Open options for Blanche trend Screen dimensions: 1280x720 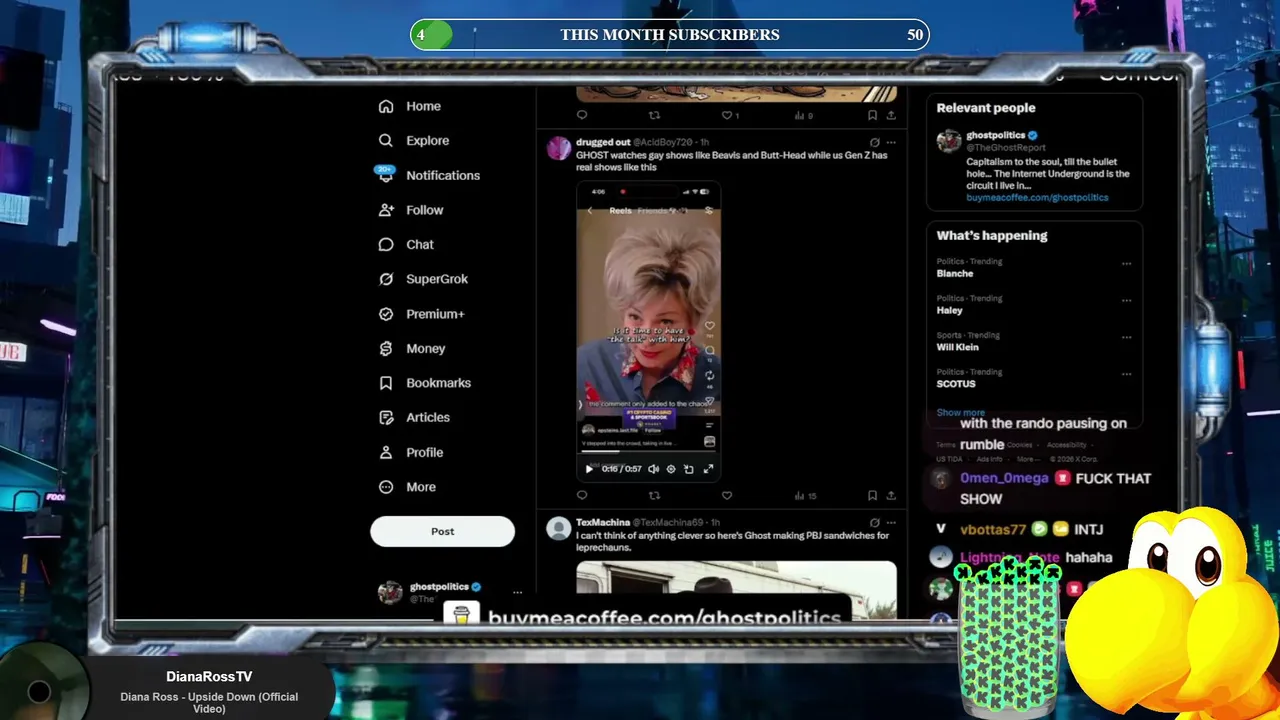click(1126, 265)
